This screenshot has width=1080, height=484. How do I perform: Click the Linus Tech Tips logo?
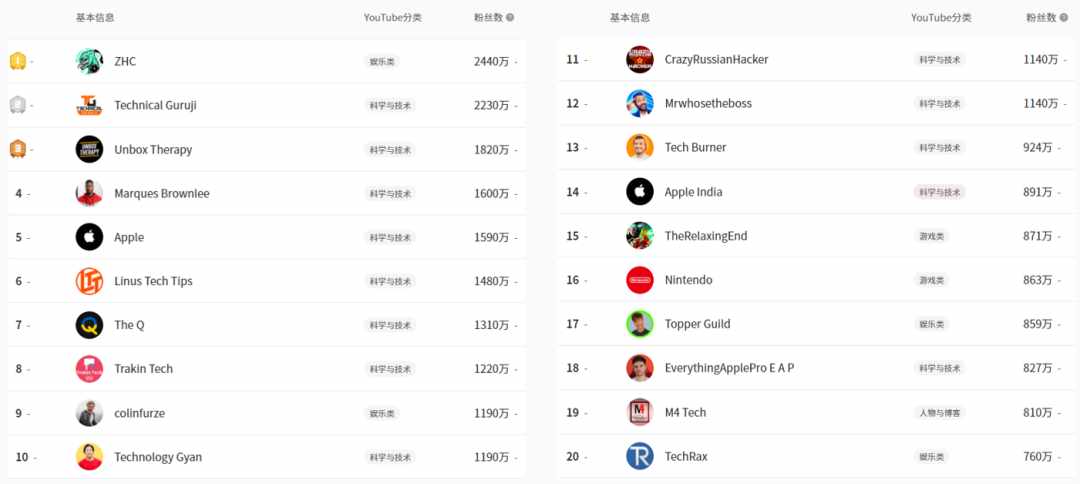click(89, 281)
